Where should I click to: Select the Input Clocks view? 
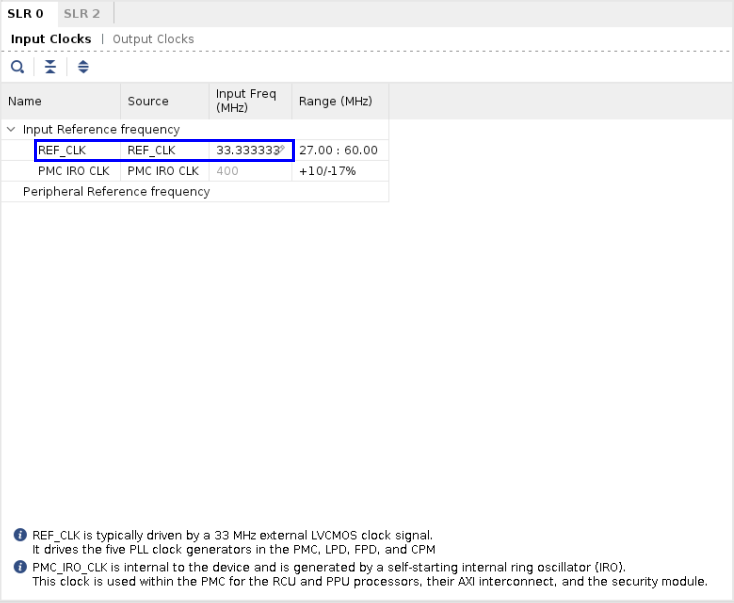[x=51, y=39]
